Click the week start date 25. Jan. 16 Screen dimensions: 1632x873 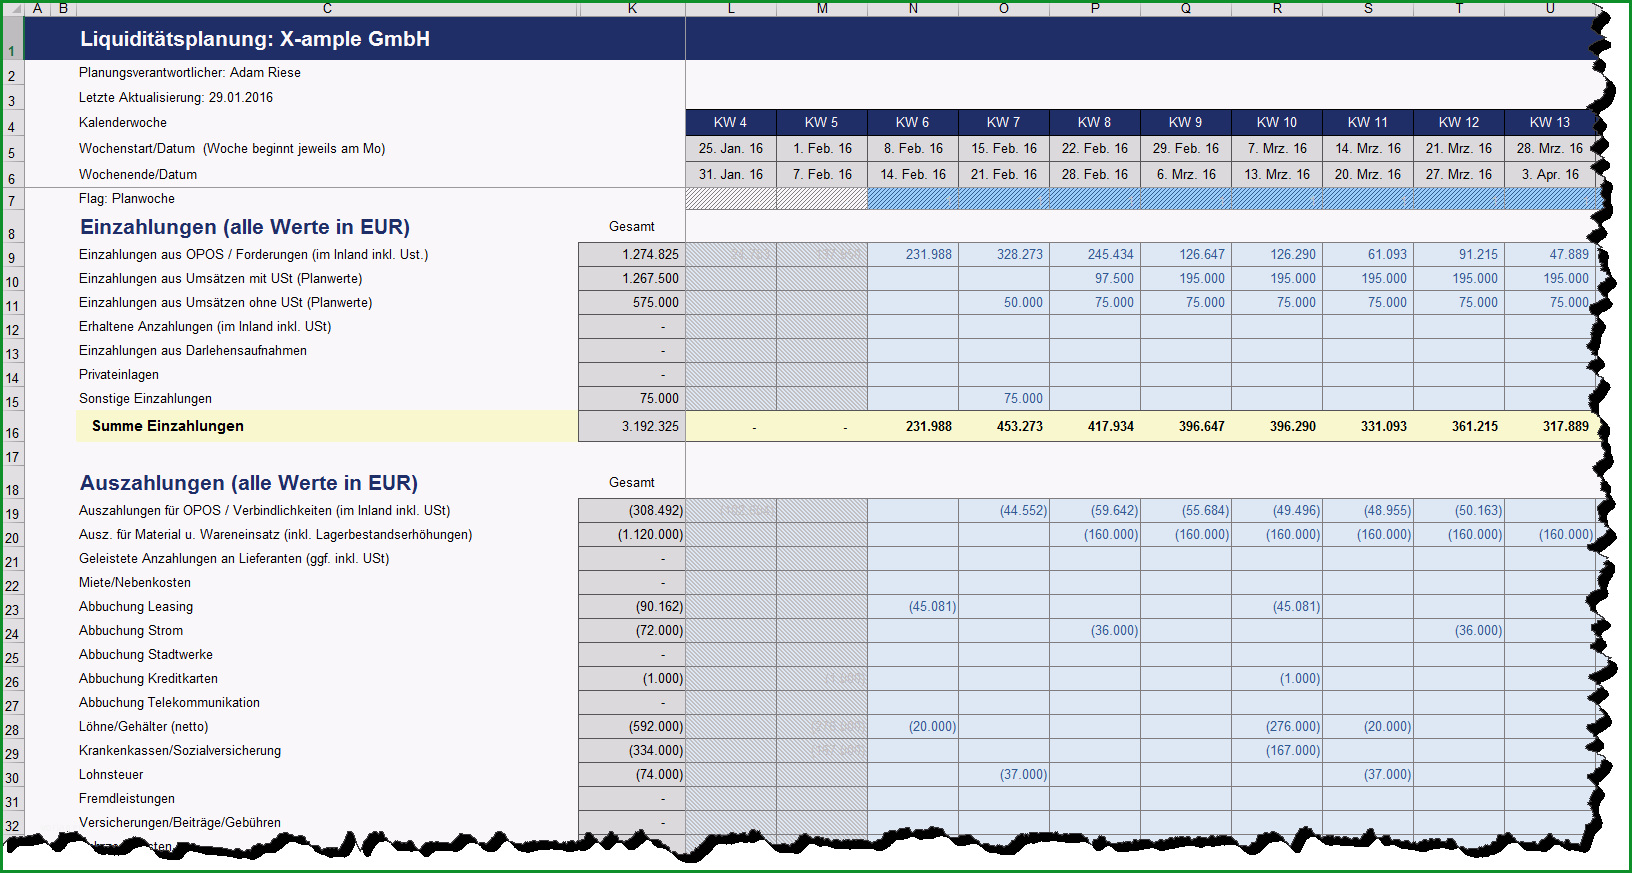pos(731,148)
